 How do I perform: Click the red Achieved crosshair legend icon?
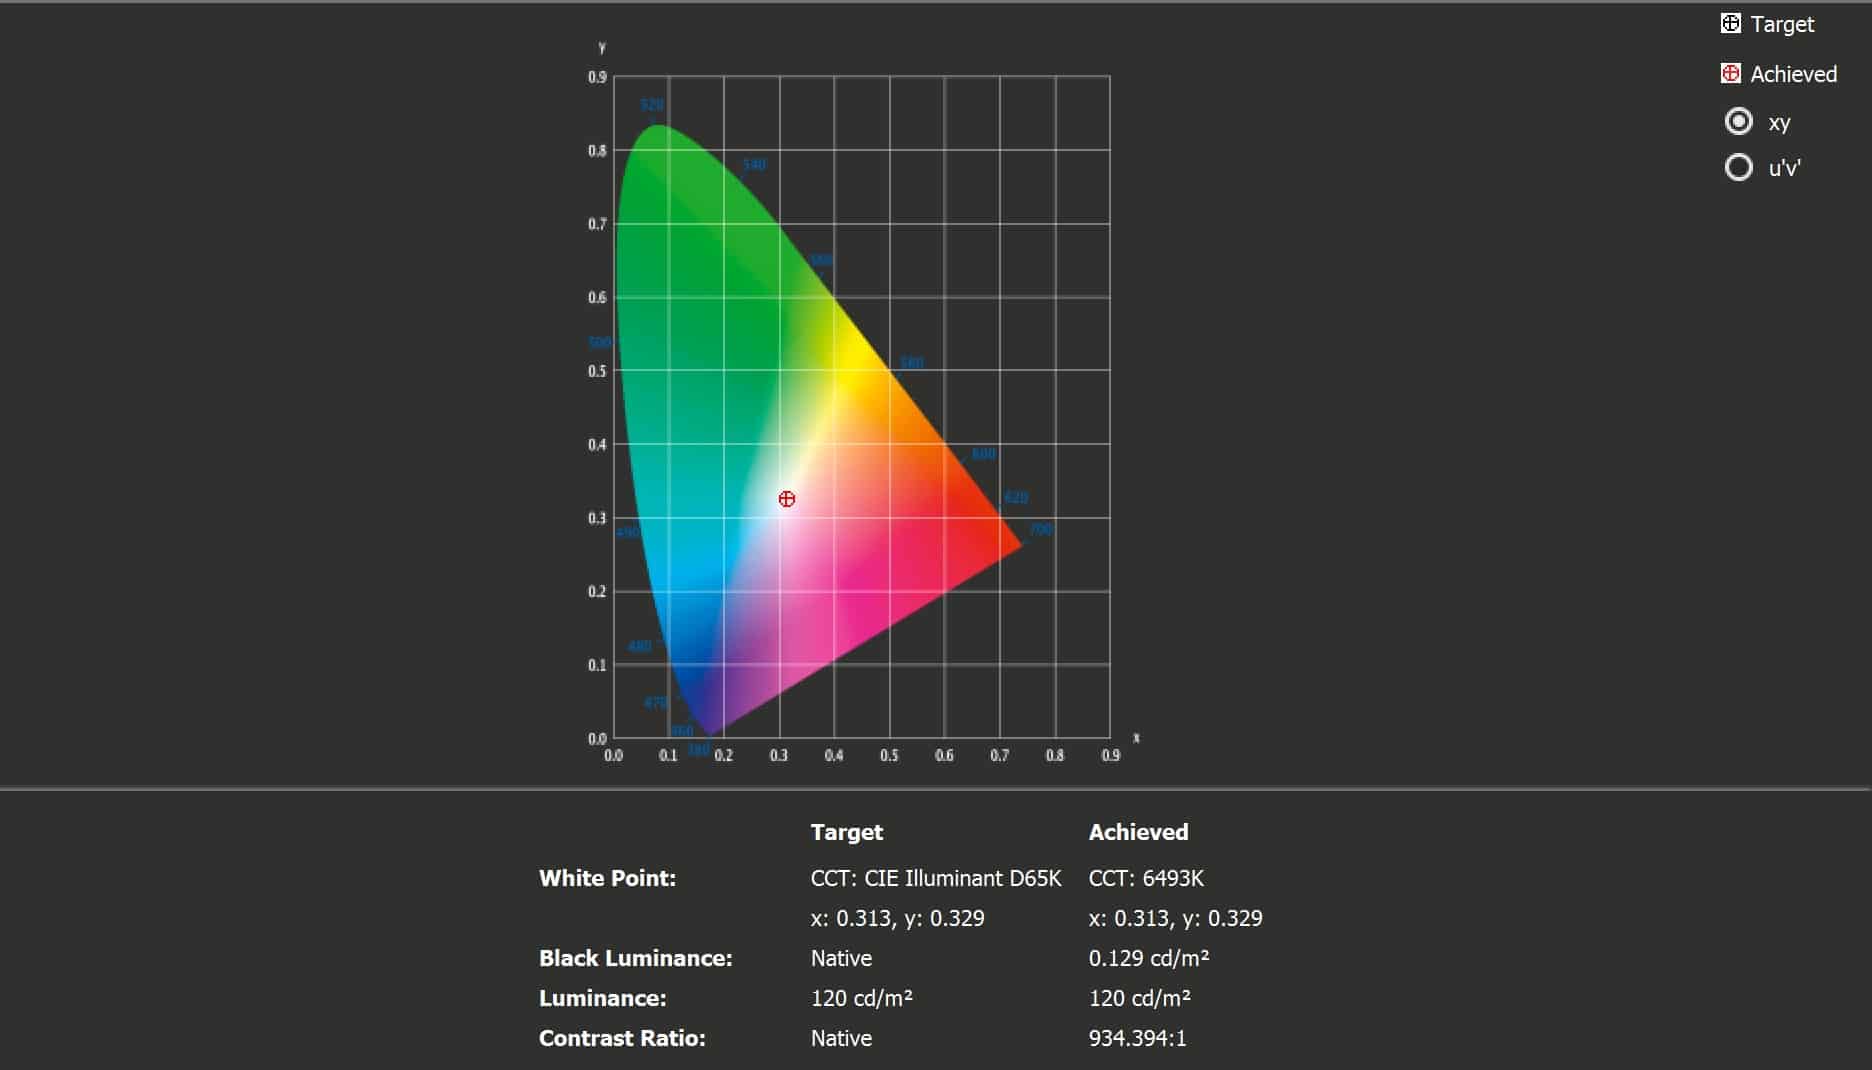click(1730, 74)
